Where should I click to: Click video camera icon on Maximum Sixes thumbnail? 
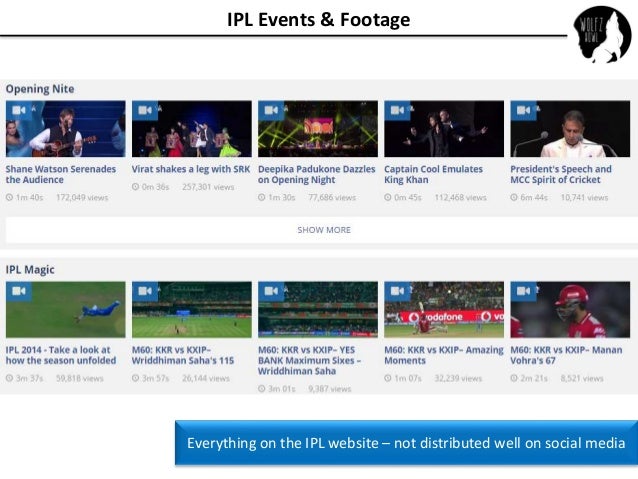(x=271, y=291)
